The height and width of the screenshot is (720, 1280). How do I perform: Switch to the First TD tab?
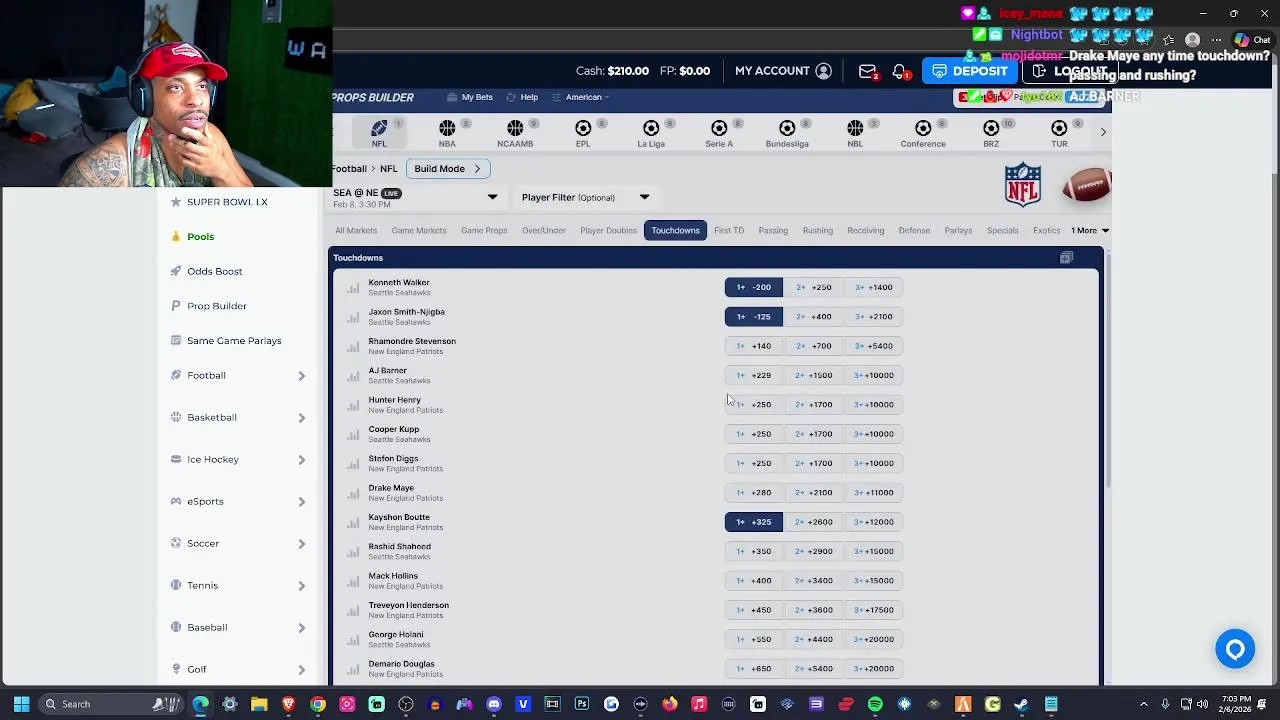(729, 231)
